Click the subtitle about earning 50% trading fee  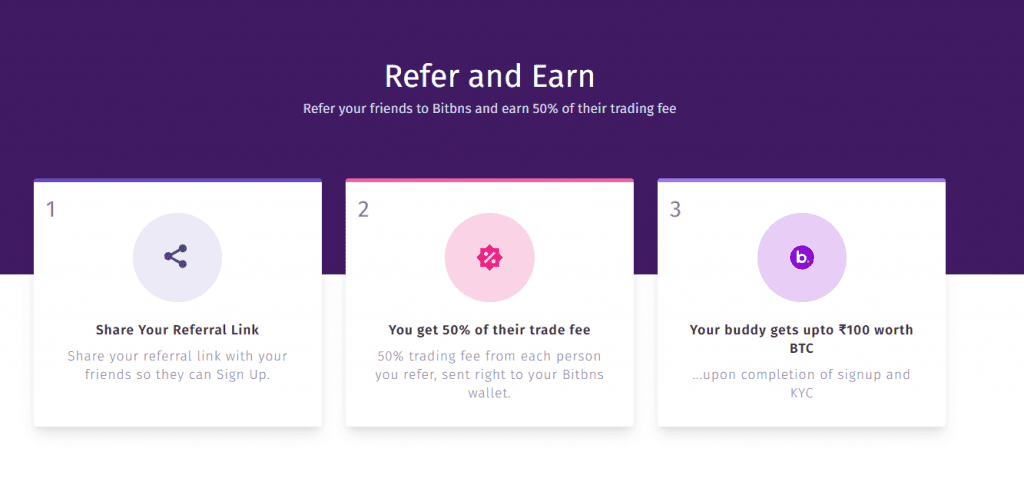point(489,108)
